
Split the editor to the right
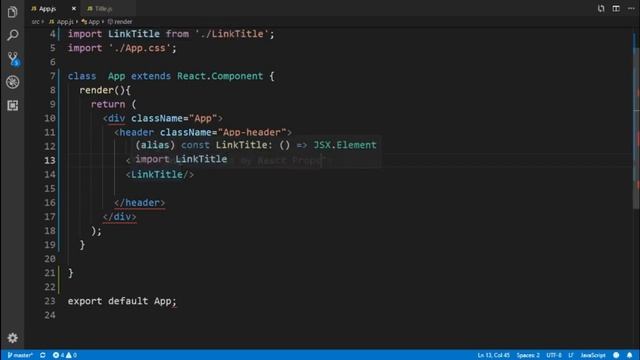click(x=616, y=8)
